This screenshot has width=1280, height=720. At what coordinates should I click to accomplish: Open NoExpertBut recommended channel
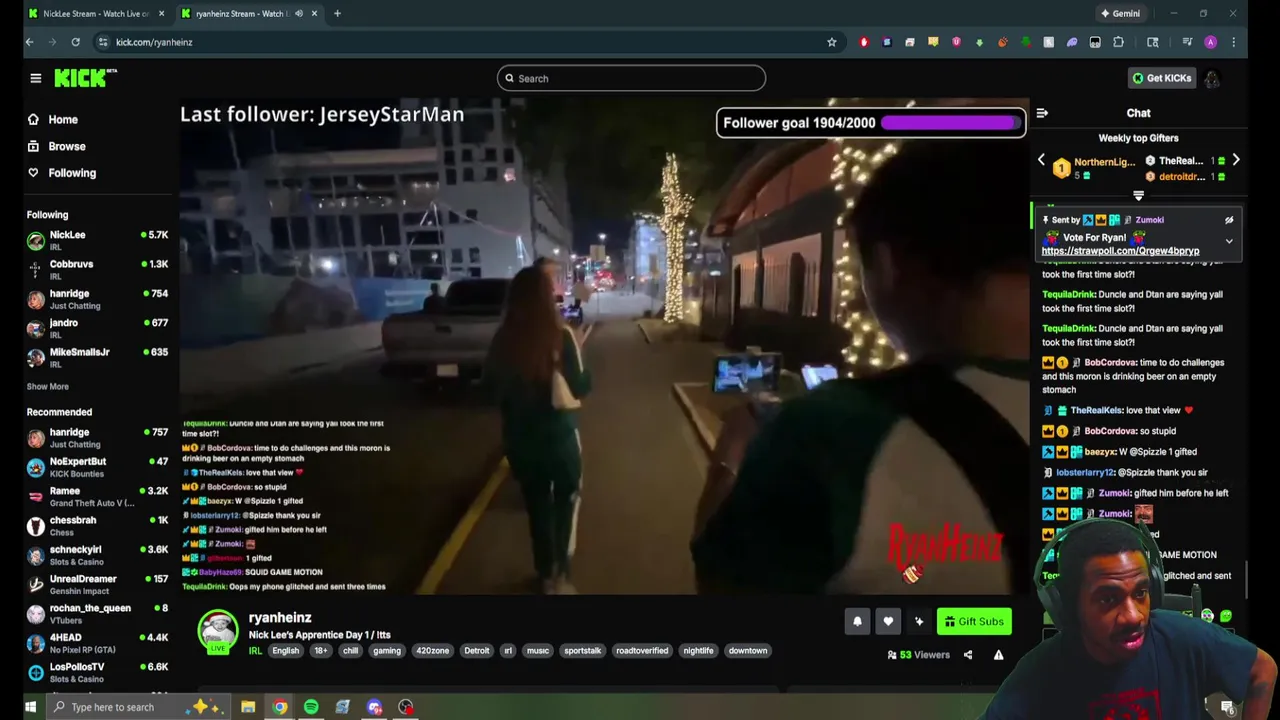tap(97, 467)
